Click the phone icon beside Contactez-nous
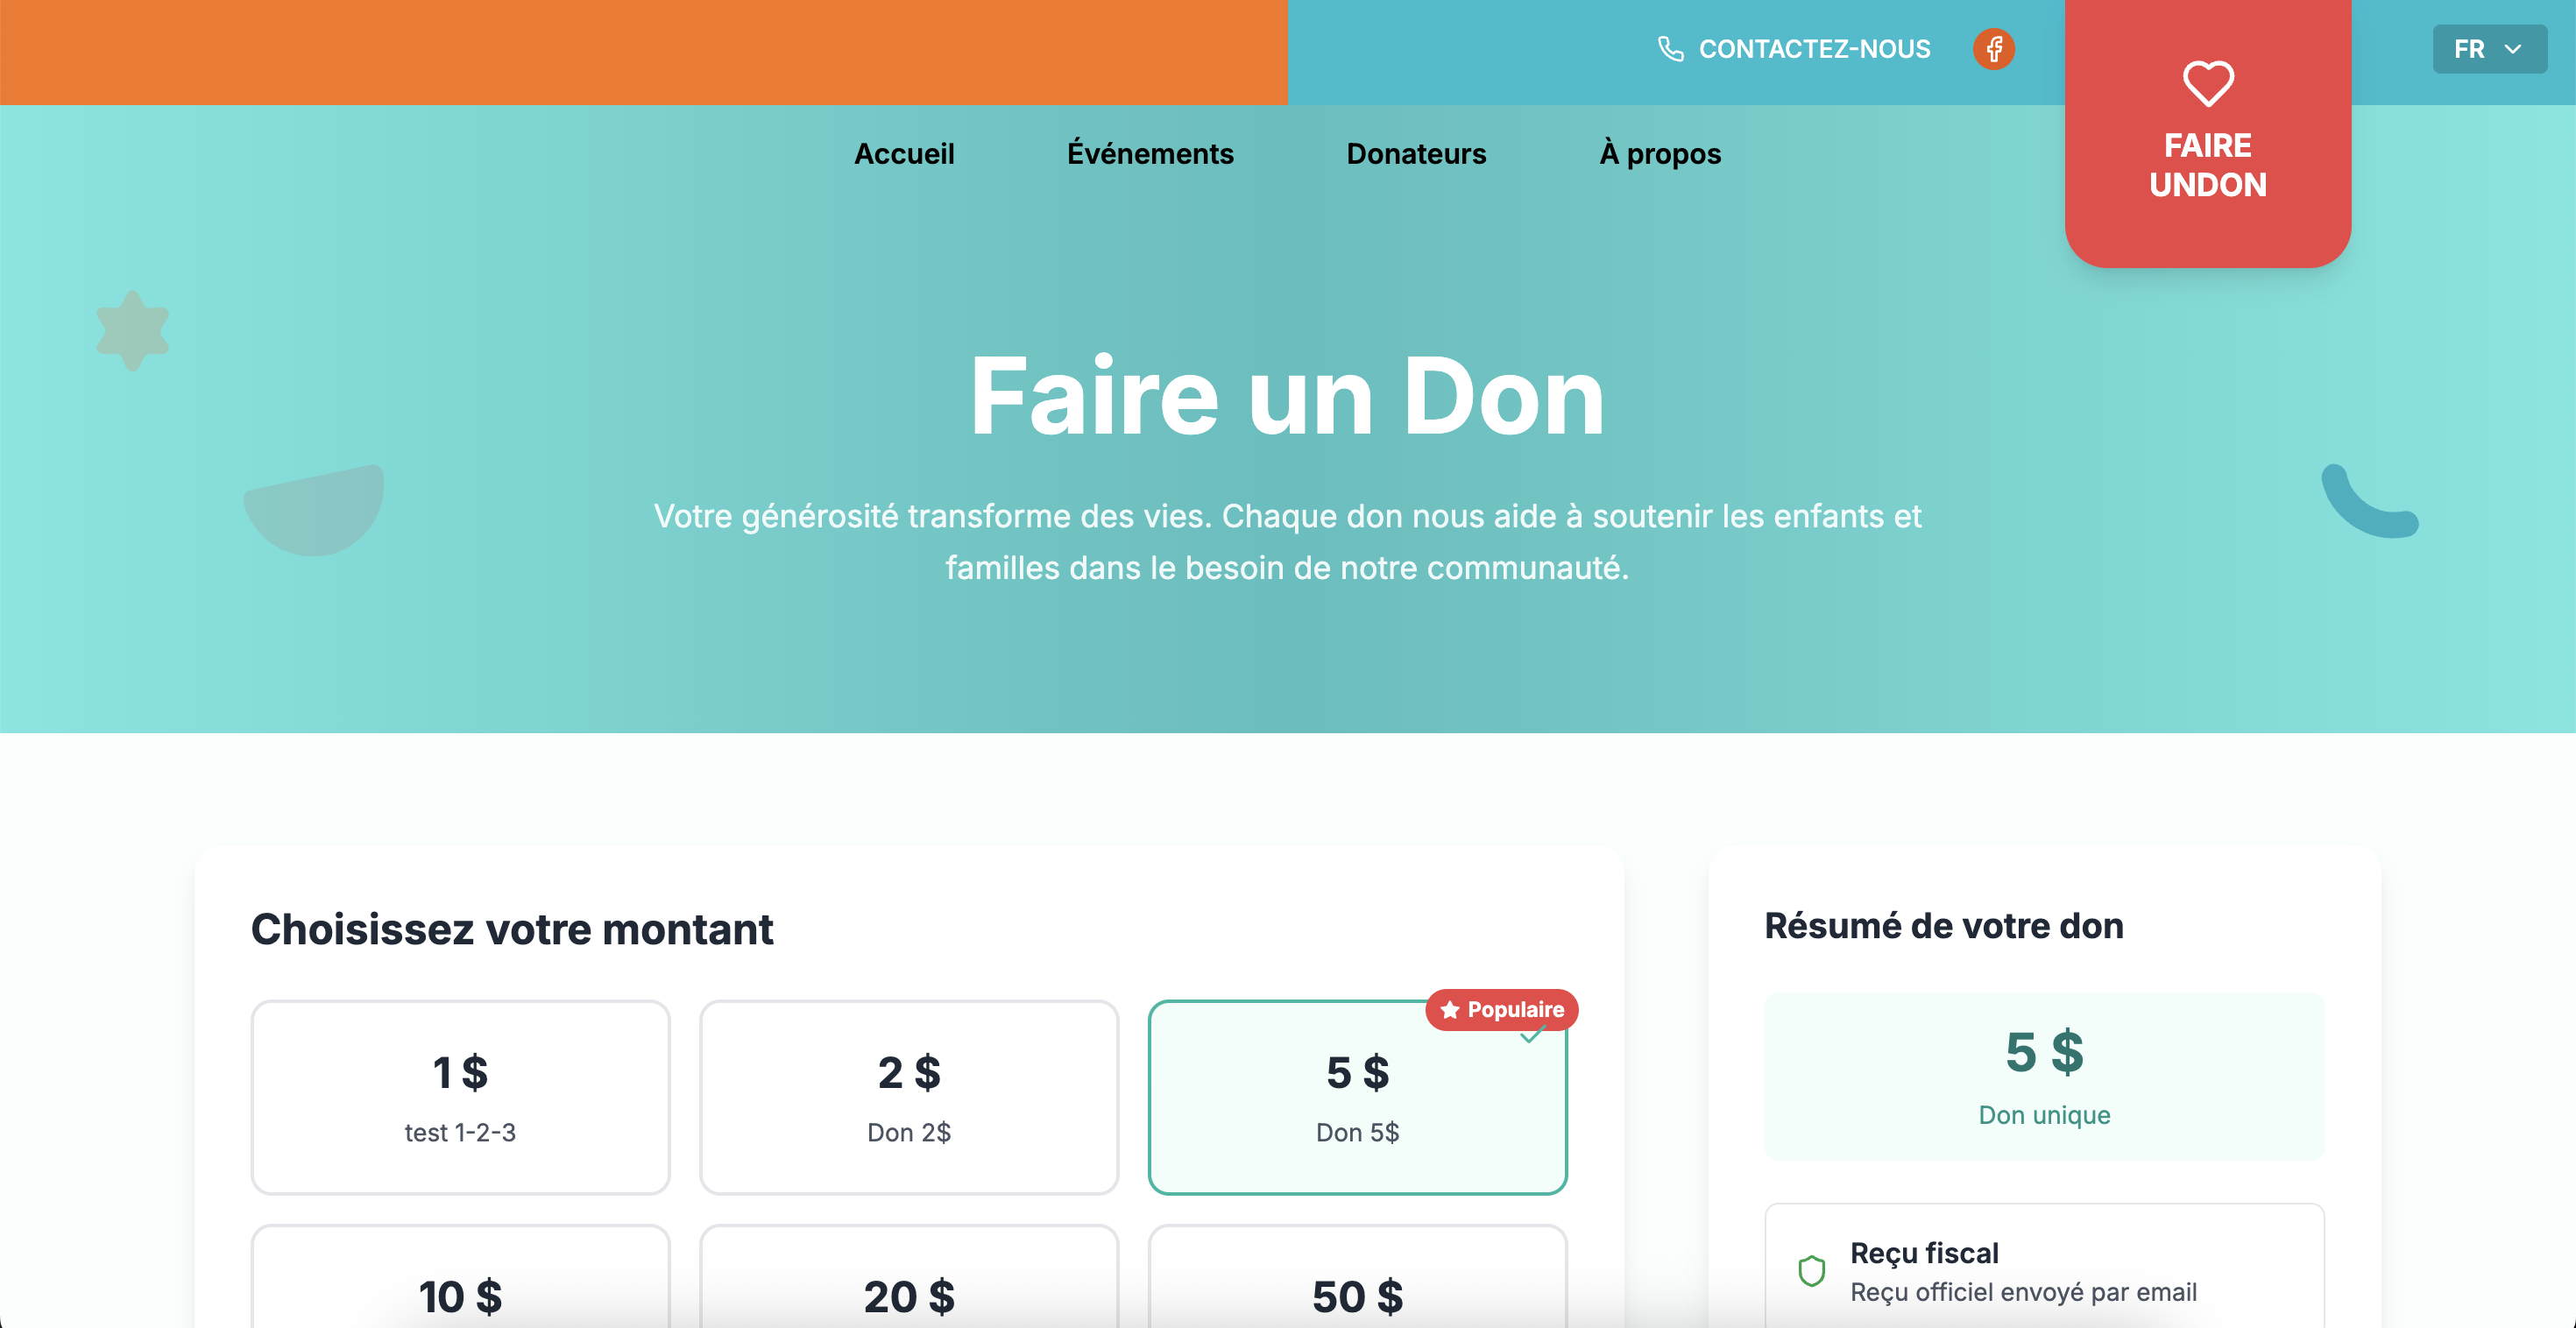Screen dimensions: 2576x1328 pyautogui.click(x=1670, y=49)
